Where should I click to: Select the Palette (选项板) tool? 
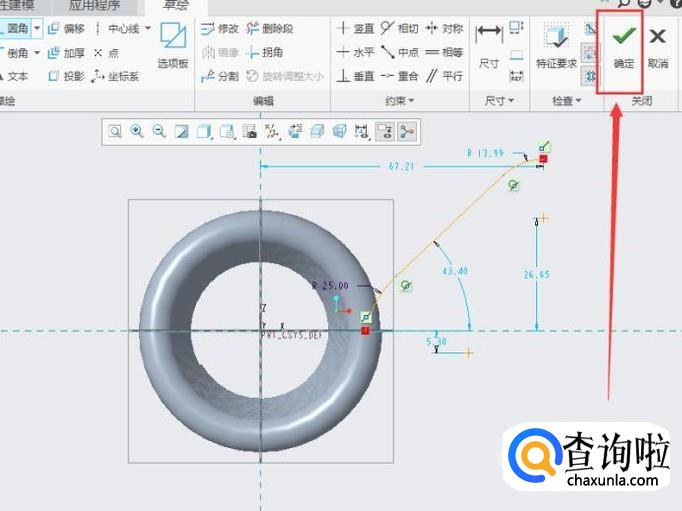tap(173, 46)
